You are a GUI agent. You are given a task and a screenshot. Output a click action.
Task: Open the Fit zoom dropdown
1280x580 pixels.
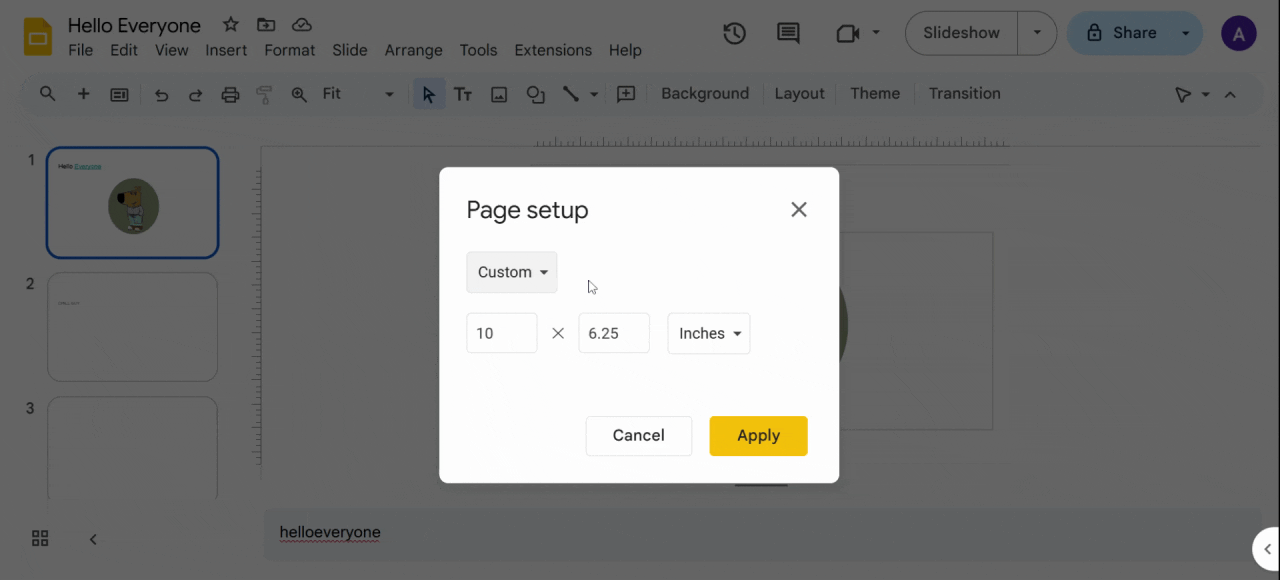click(x=355, y=93)
